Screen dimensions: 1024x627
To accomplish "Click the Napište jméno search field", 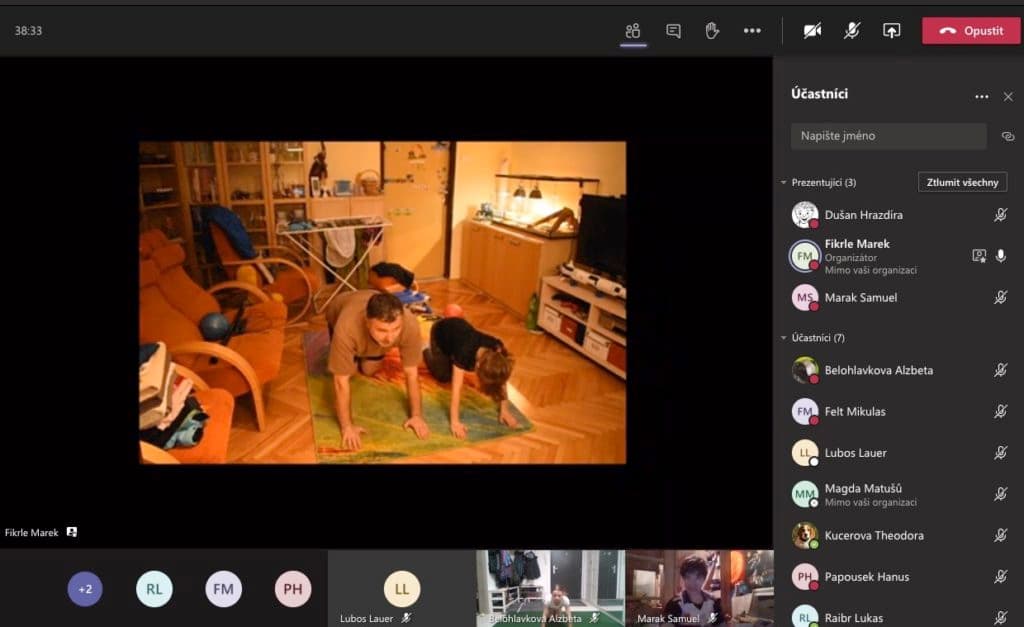I will 888,136.
